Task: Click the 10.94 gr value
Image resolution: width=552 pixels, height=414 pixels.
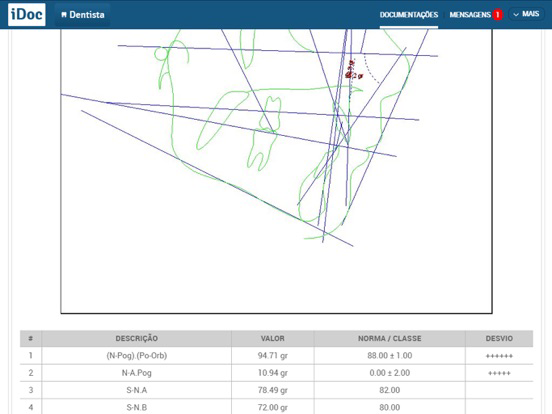Action: tap(272, 373)
